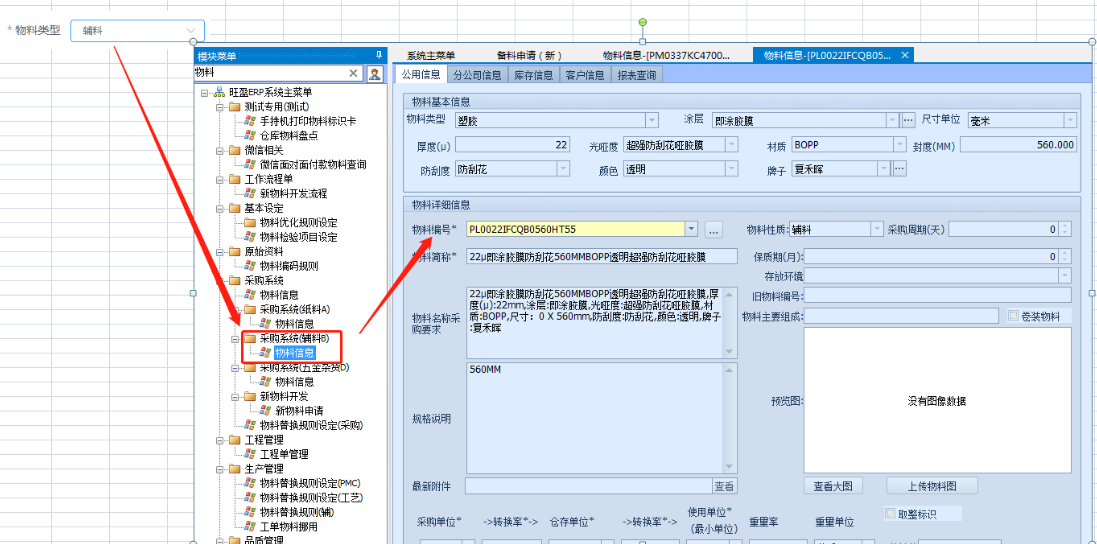Click the icon beside 工程单管理
The image size is (1097, 544).
pyautogui.click(x=250, y=454)
